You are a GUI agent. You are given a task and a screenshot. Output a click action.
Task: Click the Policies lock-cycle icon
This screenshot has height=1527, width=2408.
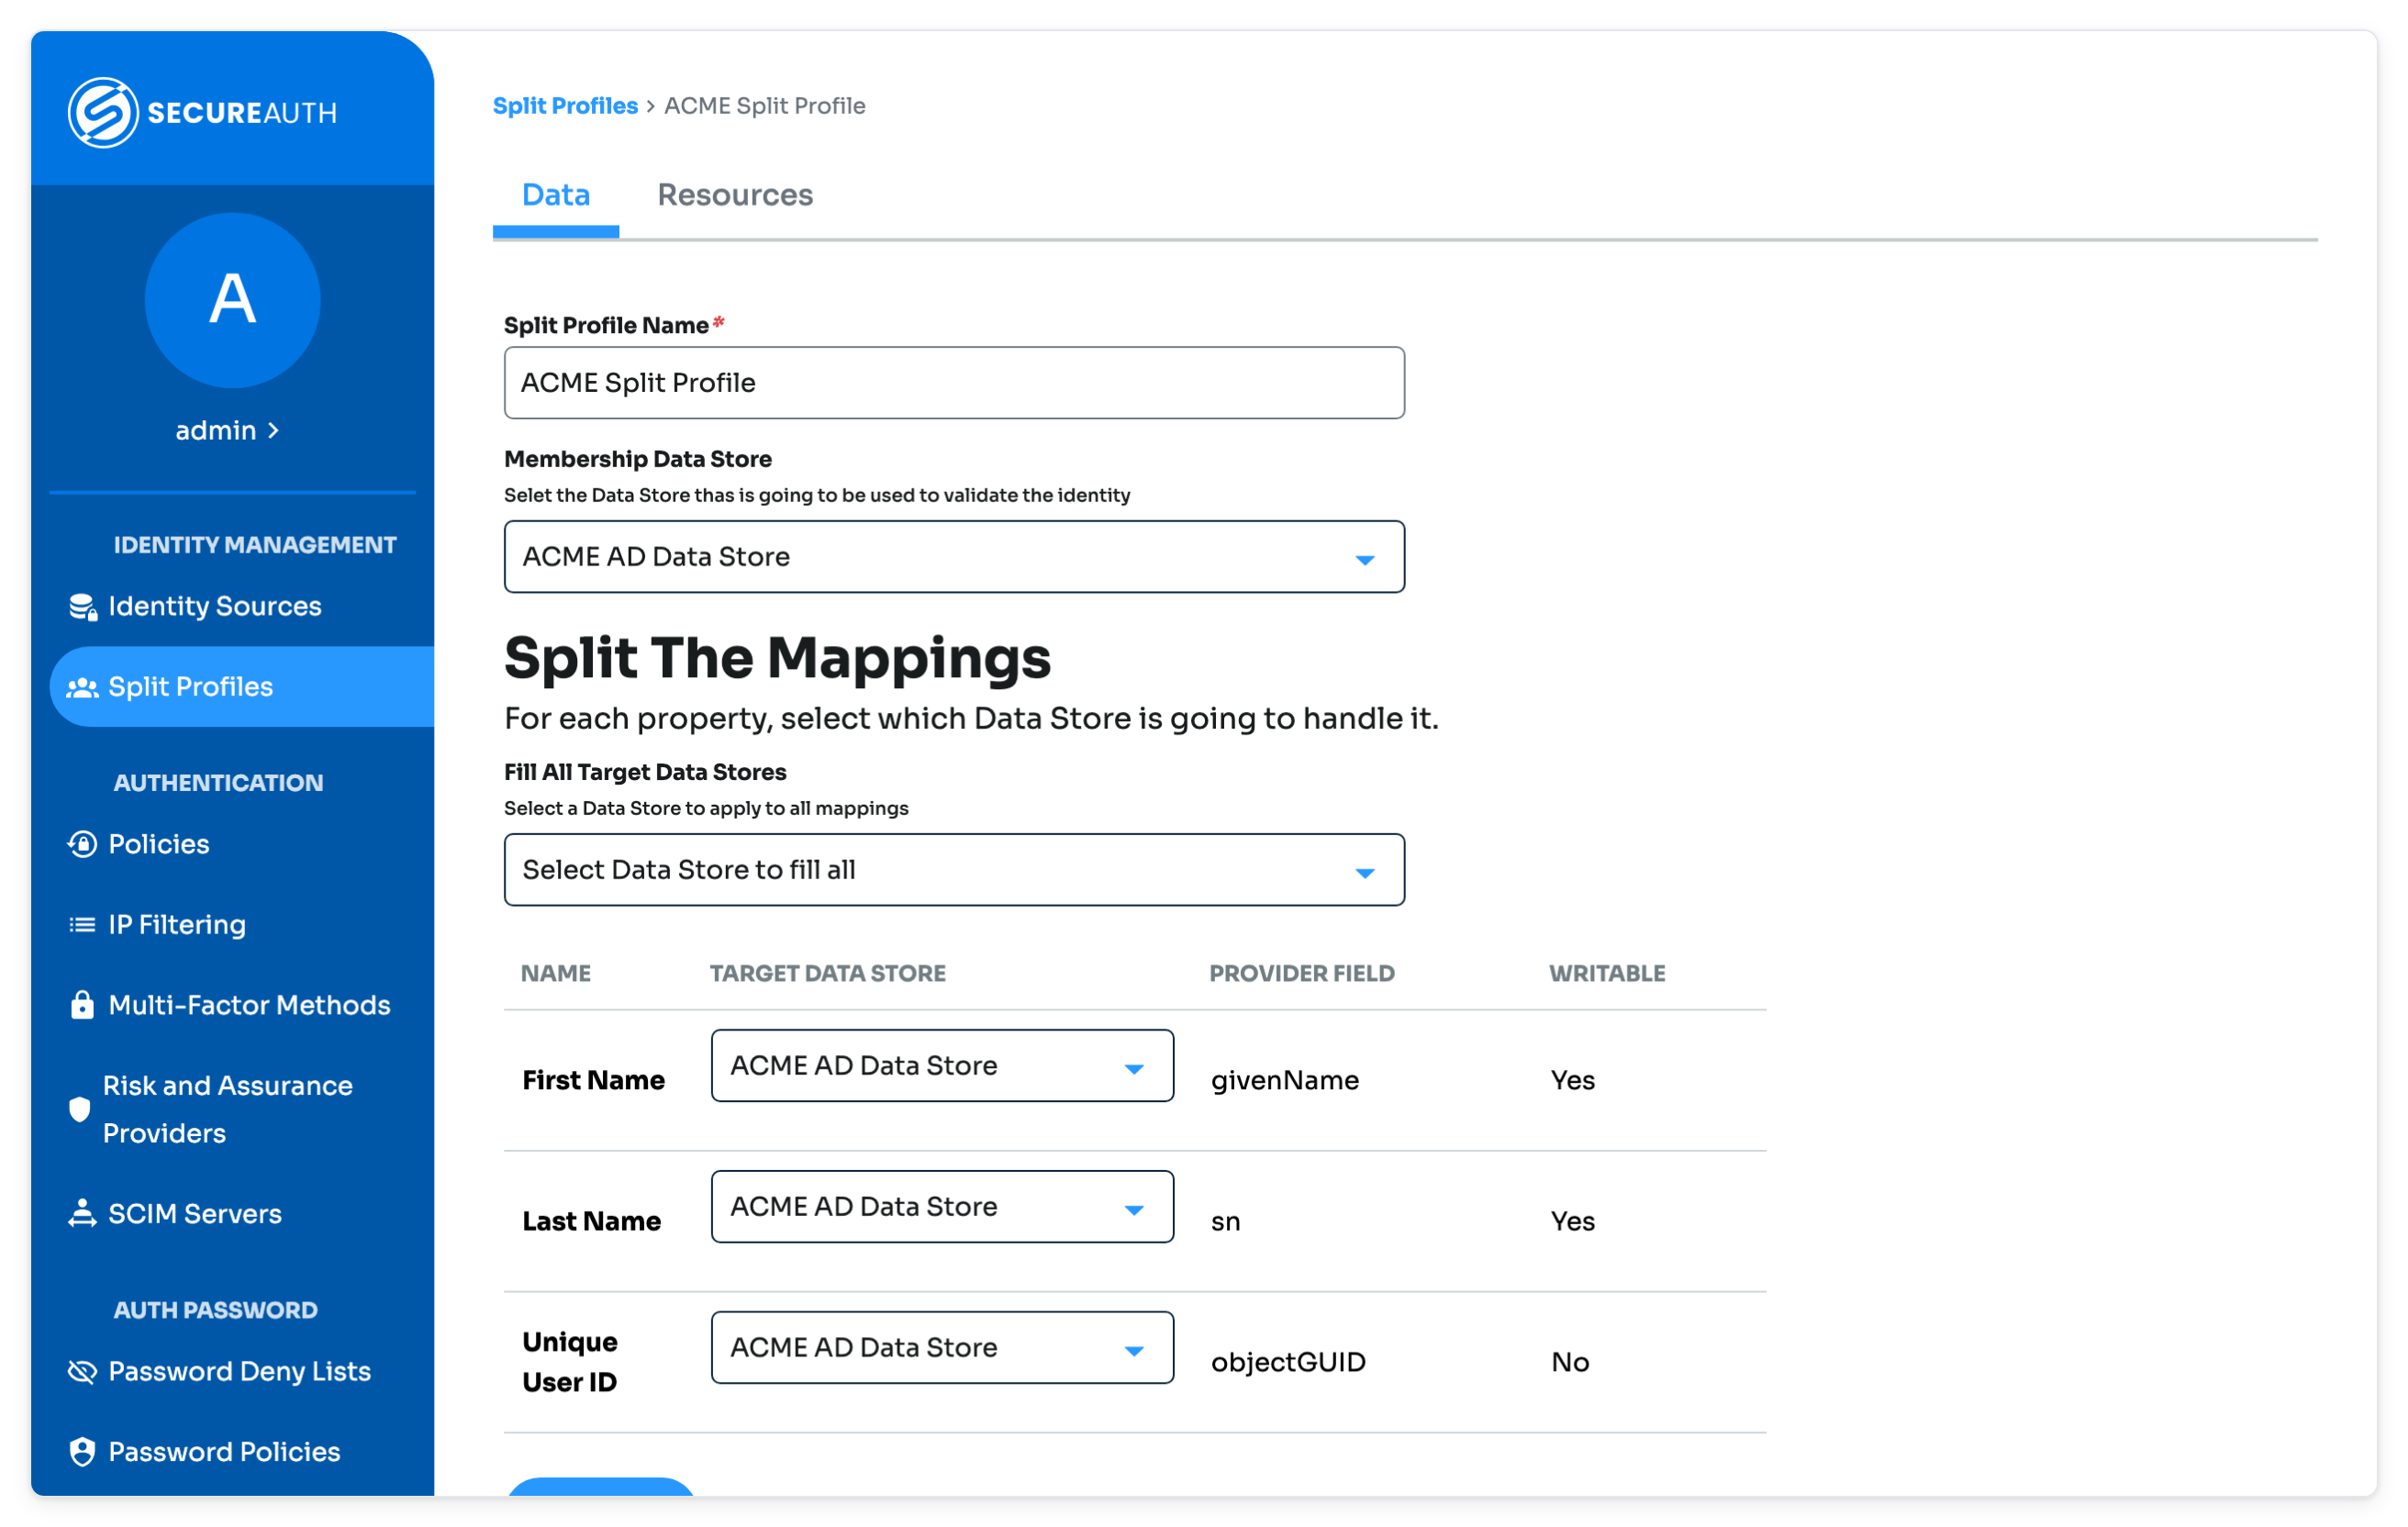(x=82, y=844)
